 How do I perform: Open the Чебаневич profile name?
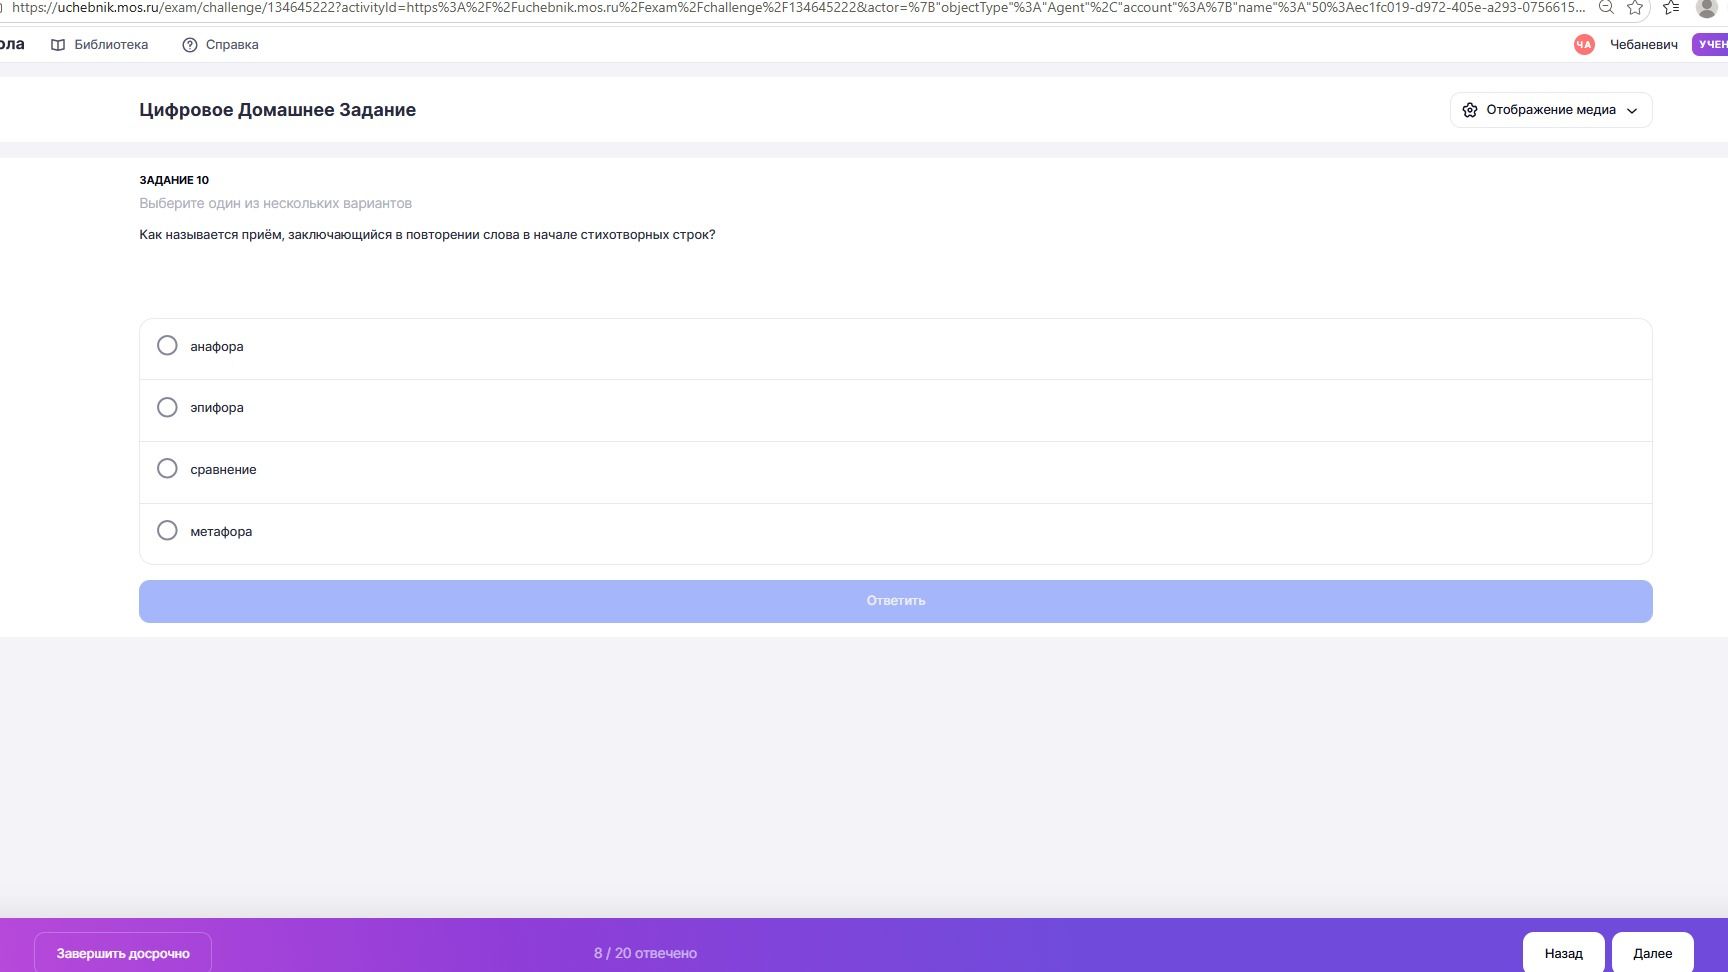(x=1643, y=45)
